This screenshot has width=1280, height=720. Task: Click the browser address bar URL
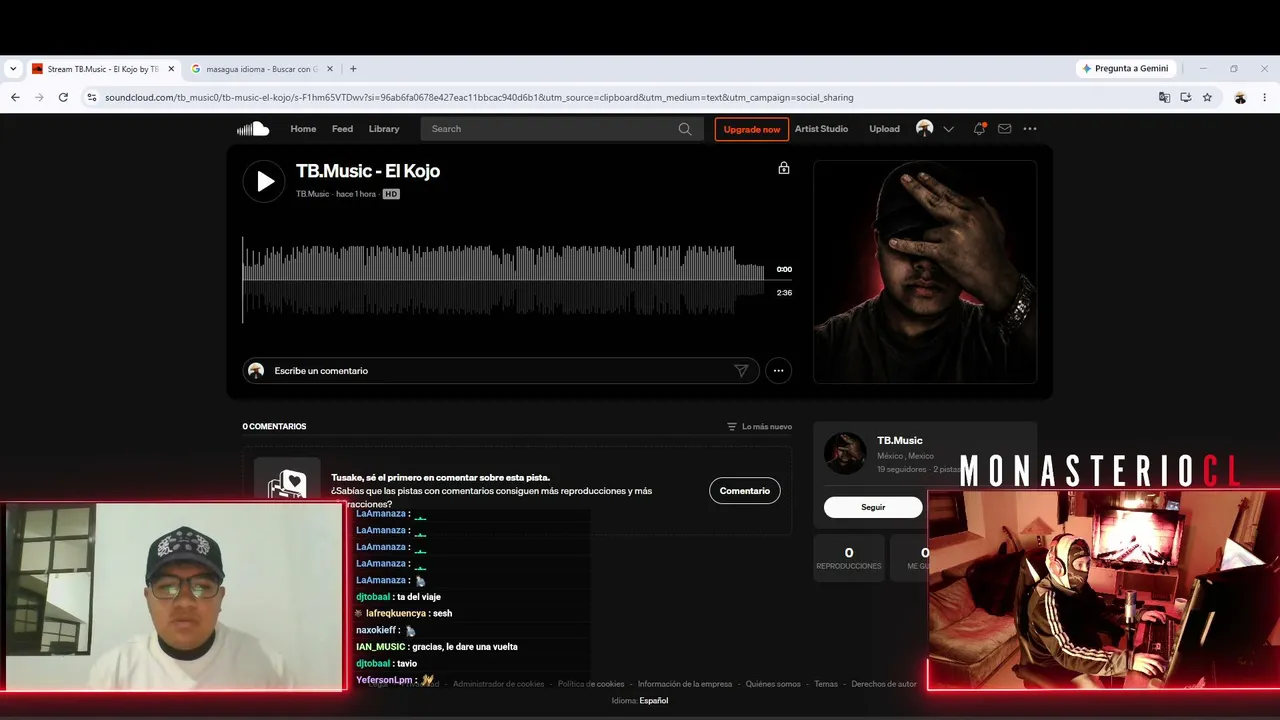click(480, 97)
